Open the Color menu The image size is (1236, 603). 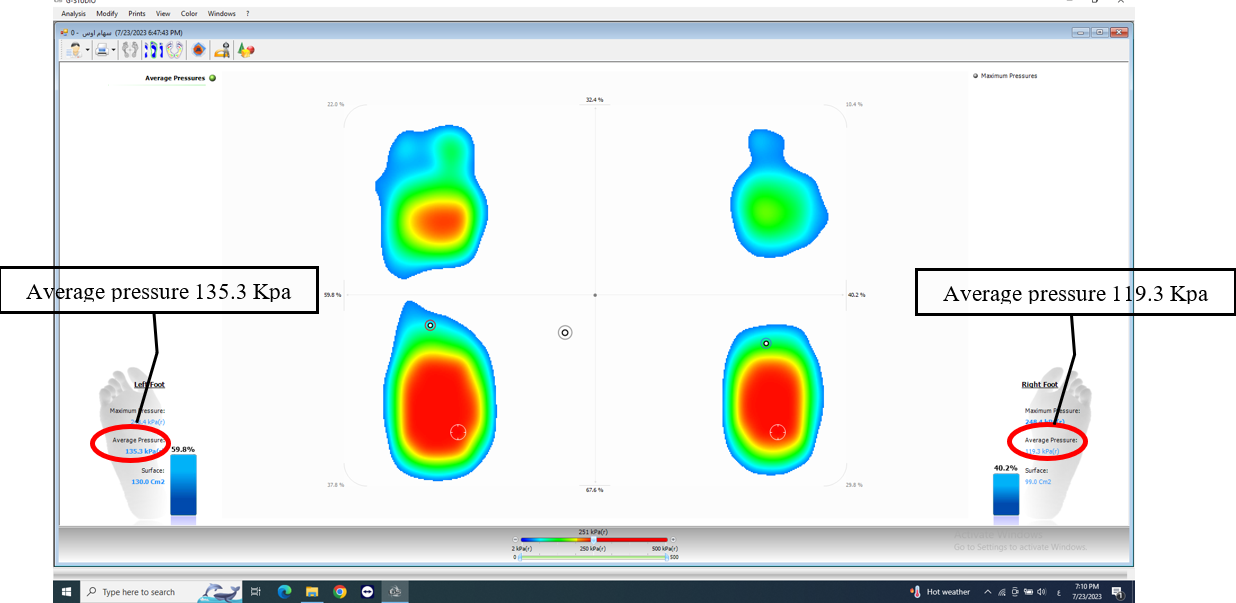coord(189,14)
